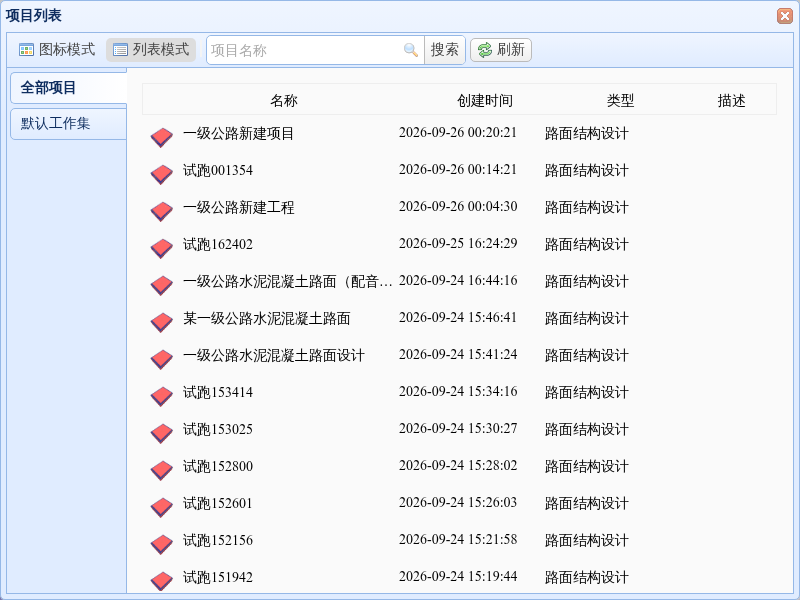Click 路面结构设计 type in 试跑001354 row
The width and height of the screenshot is (800, 600).
tap(587, 170)
